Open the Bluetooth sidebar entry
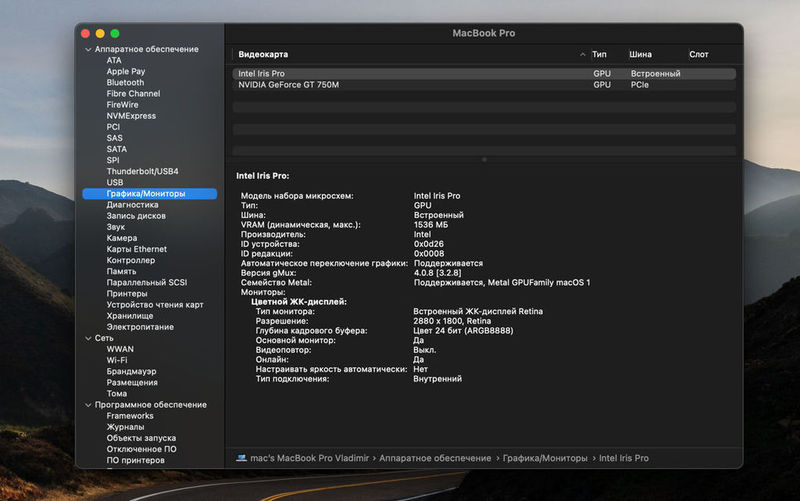This screenshot has height=501, width=800. 125,83
